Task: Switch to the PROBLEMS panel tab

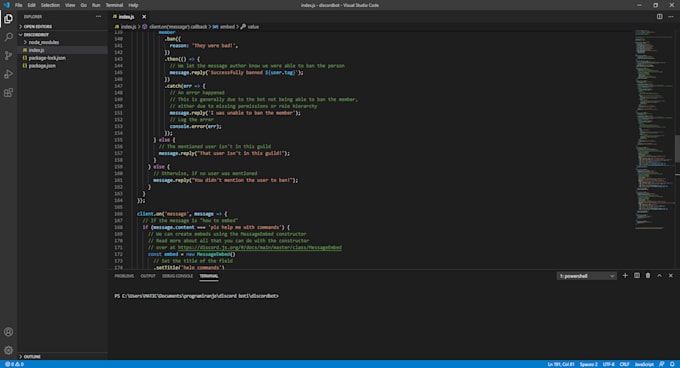Action: point(124,276)
